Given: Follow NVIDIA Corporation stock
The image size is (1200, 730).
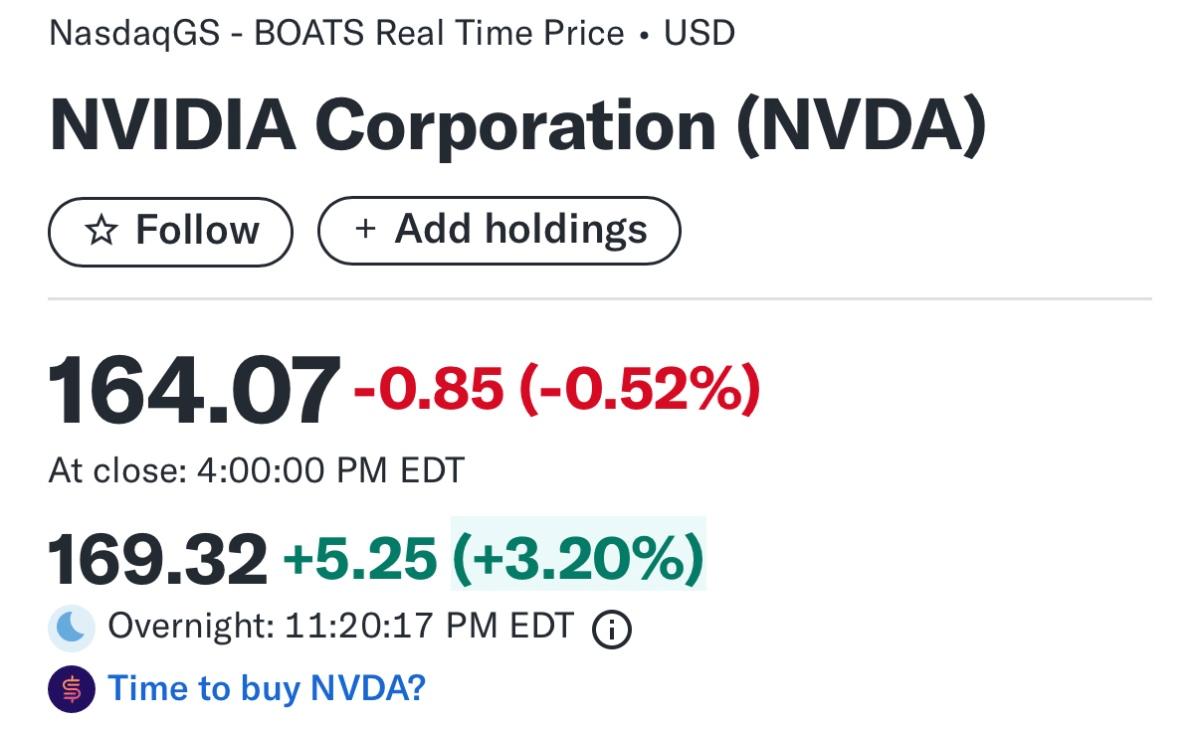Looking at the screenshot, I should (171, 231).
